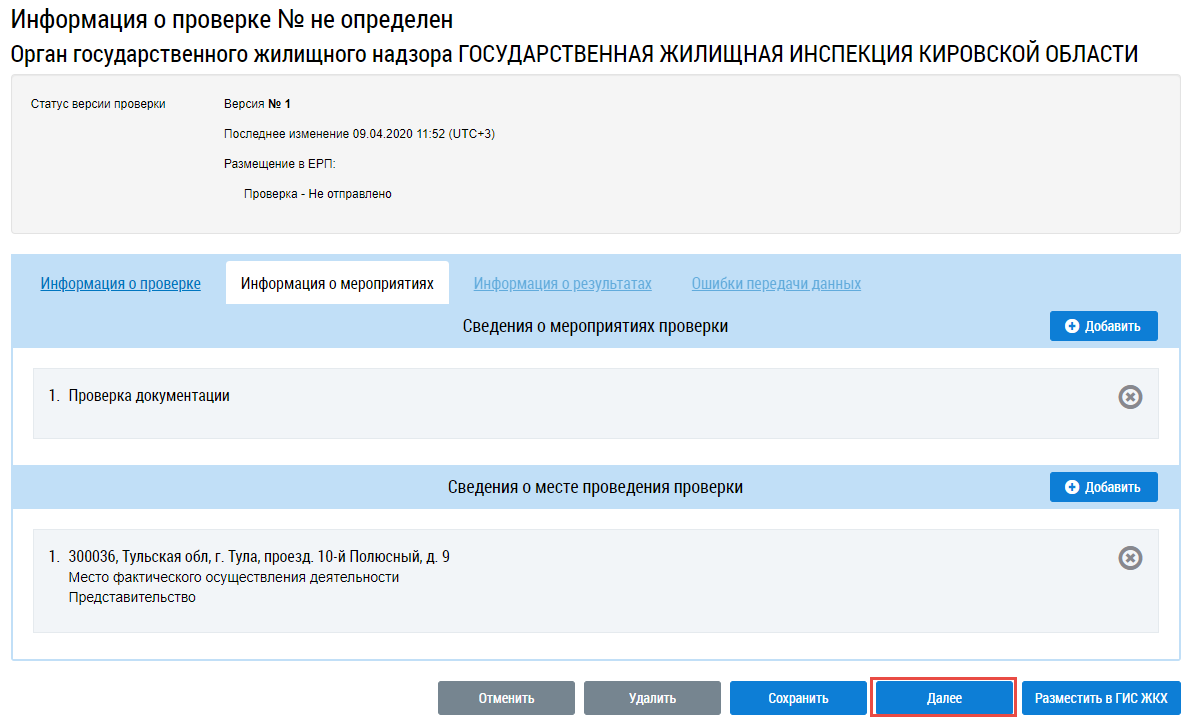Click the Версия № 1 text

click(x=257, y=104)
